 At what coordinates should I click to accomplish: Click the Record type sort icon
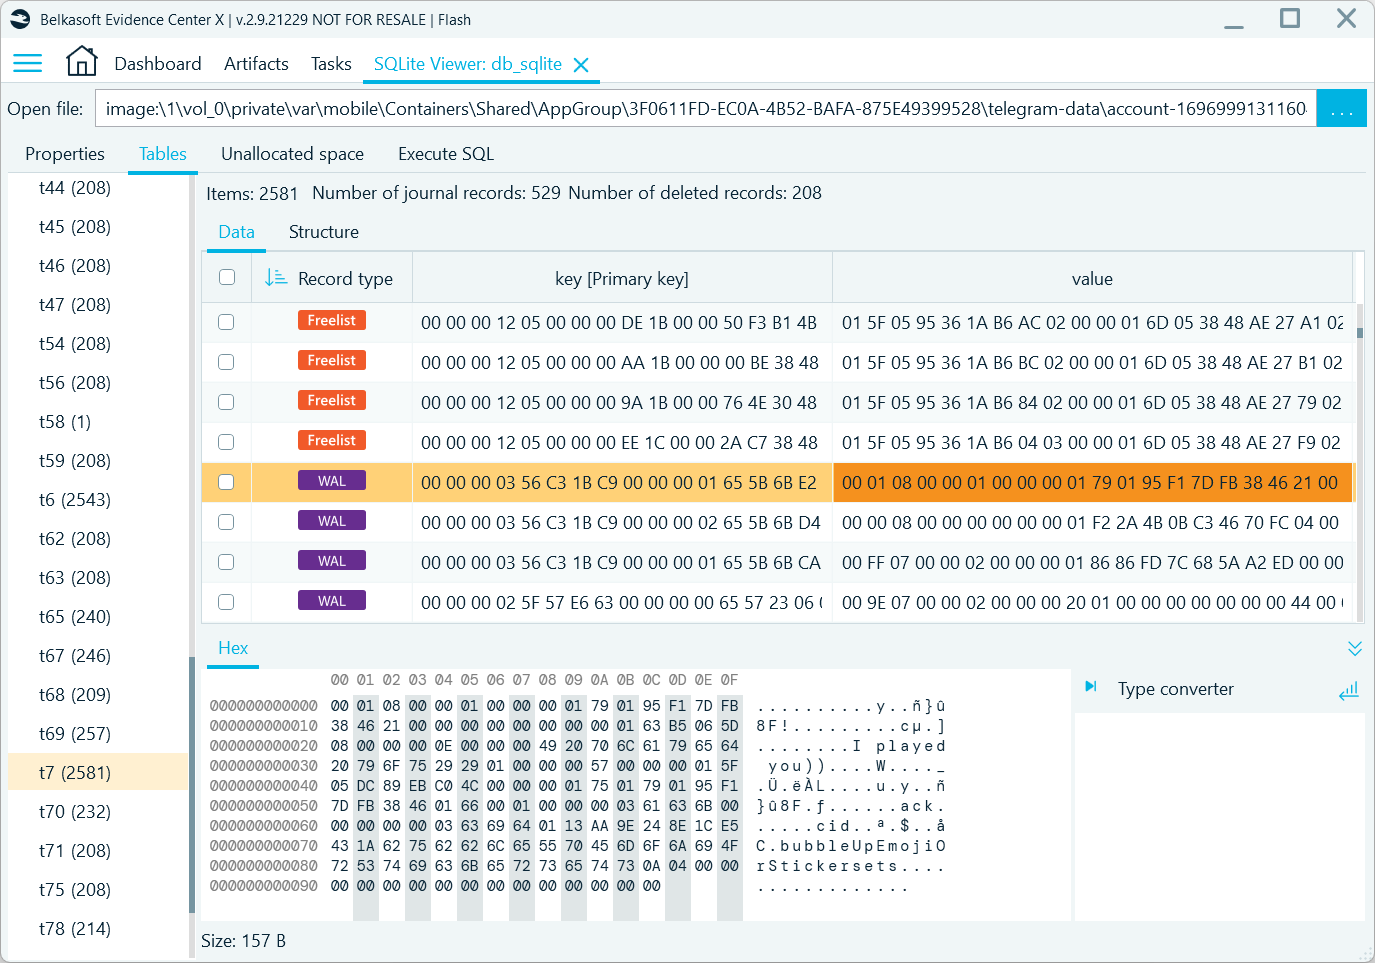[276, 278]
